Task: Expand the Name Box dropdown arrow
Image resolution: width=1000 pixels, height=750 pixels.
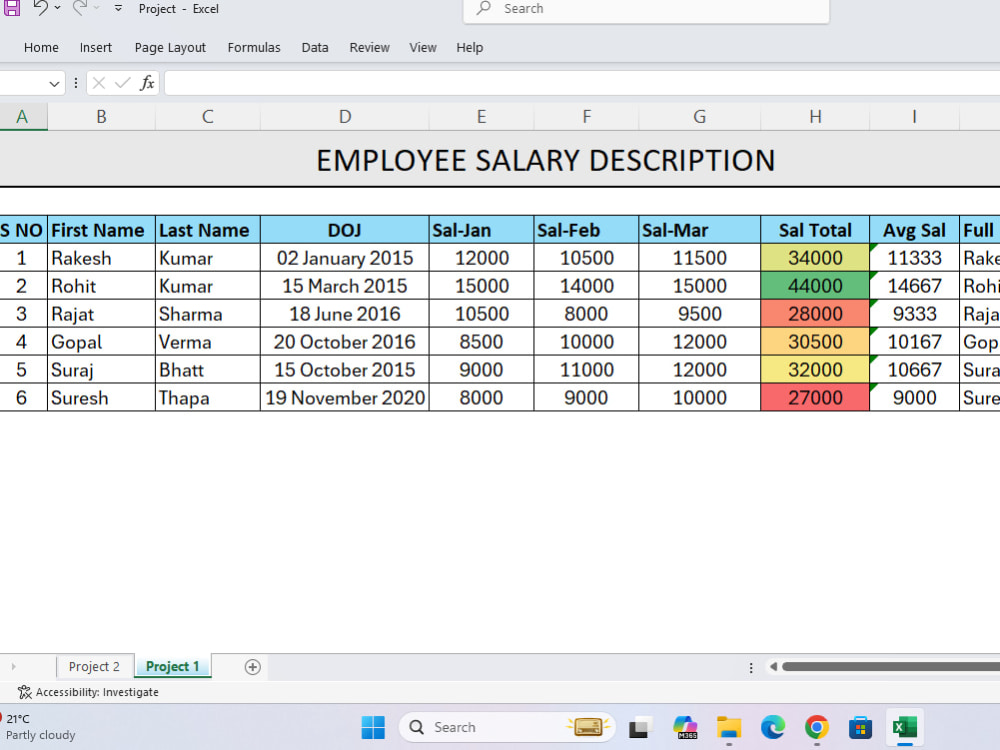Action: coord(54,84)
